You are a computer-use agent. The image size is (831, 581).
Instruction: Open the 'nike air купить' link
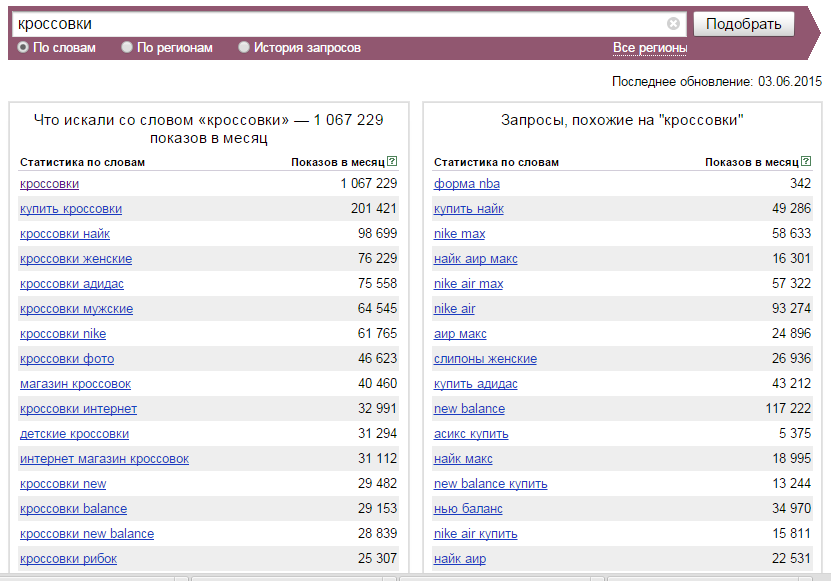475,533
